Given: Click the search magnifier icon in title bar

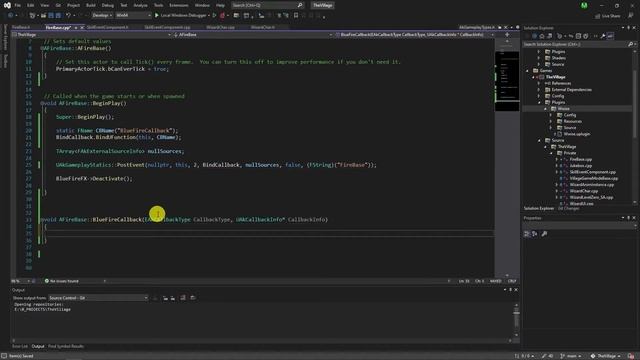Looking at the screenshot, I should [300, 5].
